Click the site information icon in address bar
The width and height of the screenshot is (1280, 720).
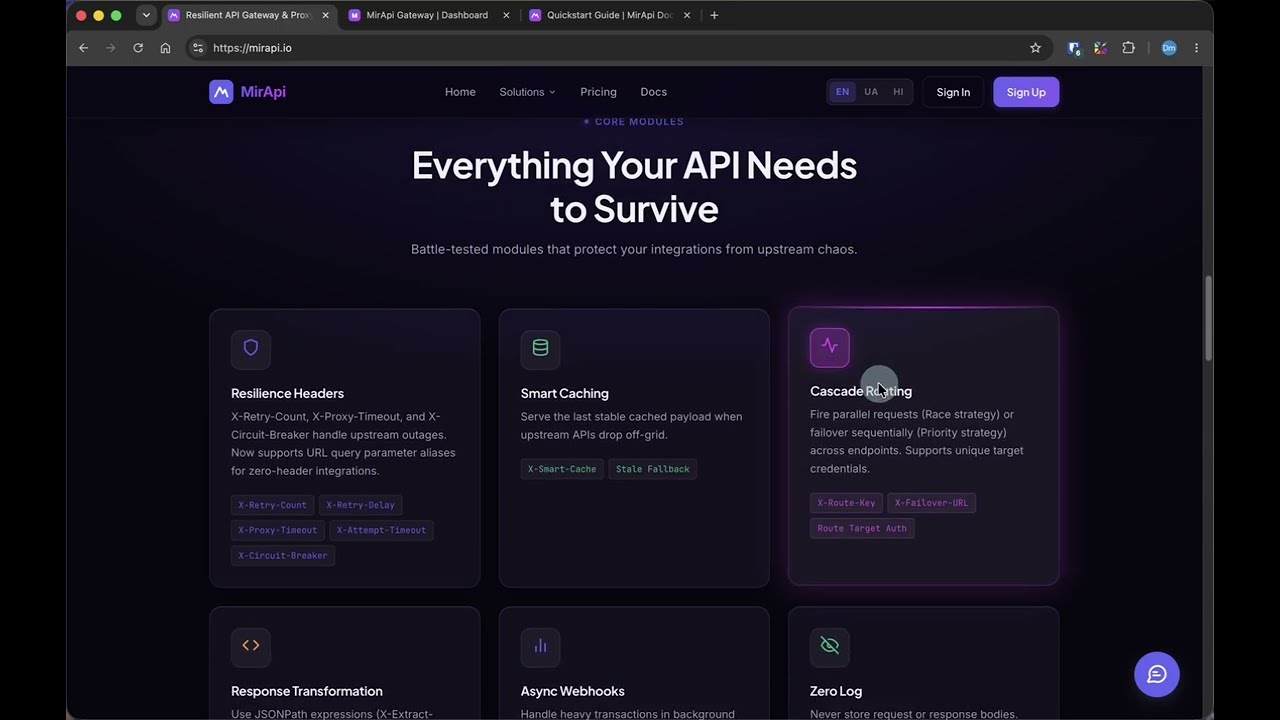tap(198, 48)
